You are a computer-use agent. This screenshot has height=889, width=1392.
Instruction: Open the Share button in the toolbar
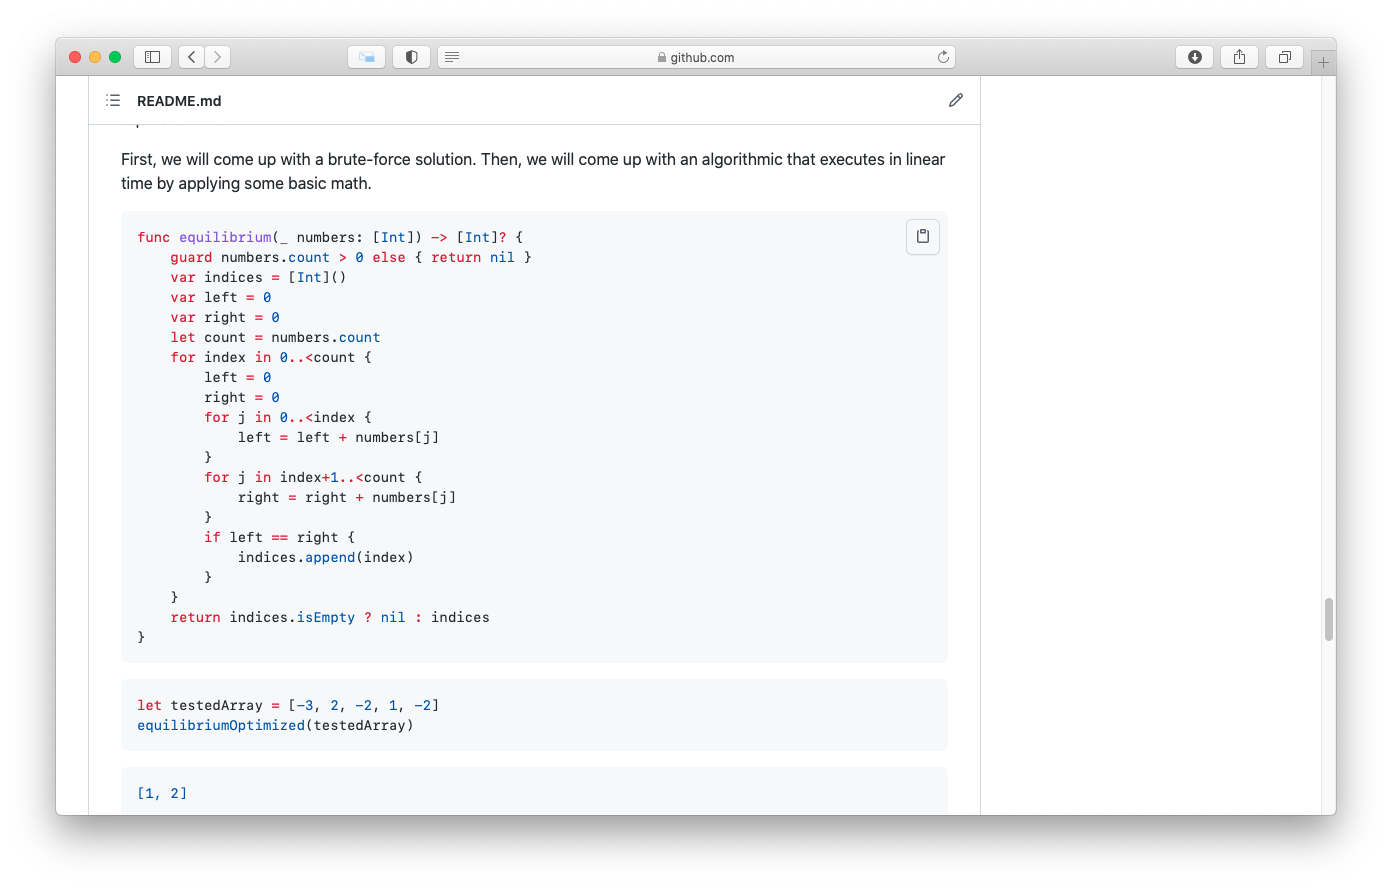click(1239, 57)
